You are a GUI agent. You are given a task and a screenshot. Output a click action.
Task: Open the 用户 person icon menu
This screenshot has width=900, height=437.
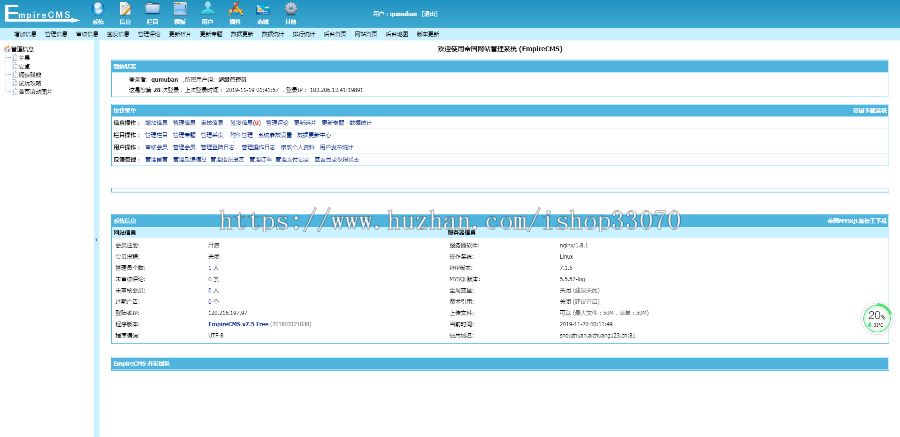[x=207, y=12]
